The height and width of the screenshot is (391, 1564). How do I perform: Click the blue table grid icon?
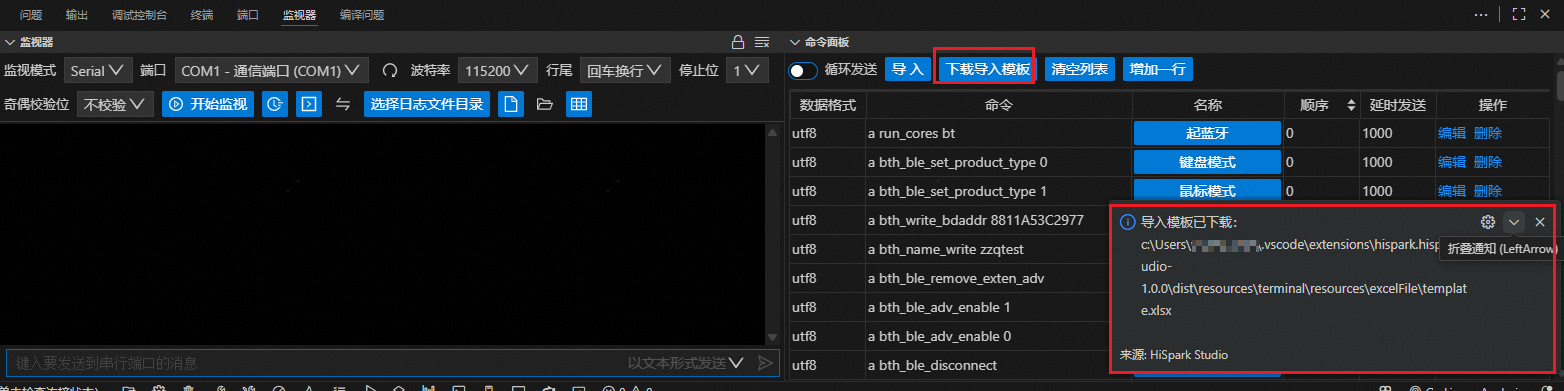click(x=578, y=104)
